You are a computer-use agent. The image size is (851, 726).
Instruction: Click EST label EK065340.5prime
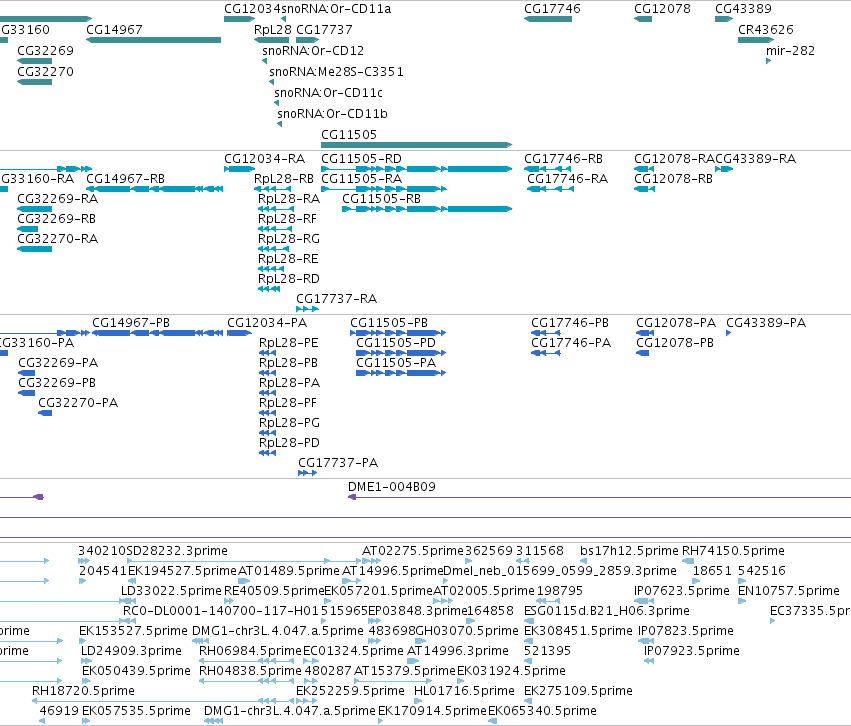coord(543,711)
